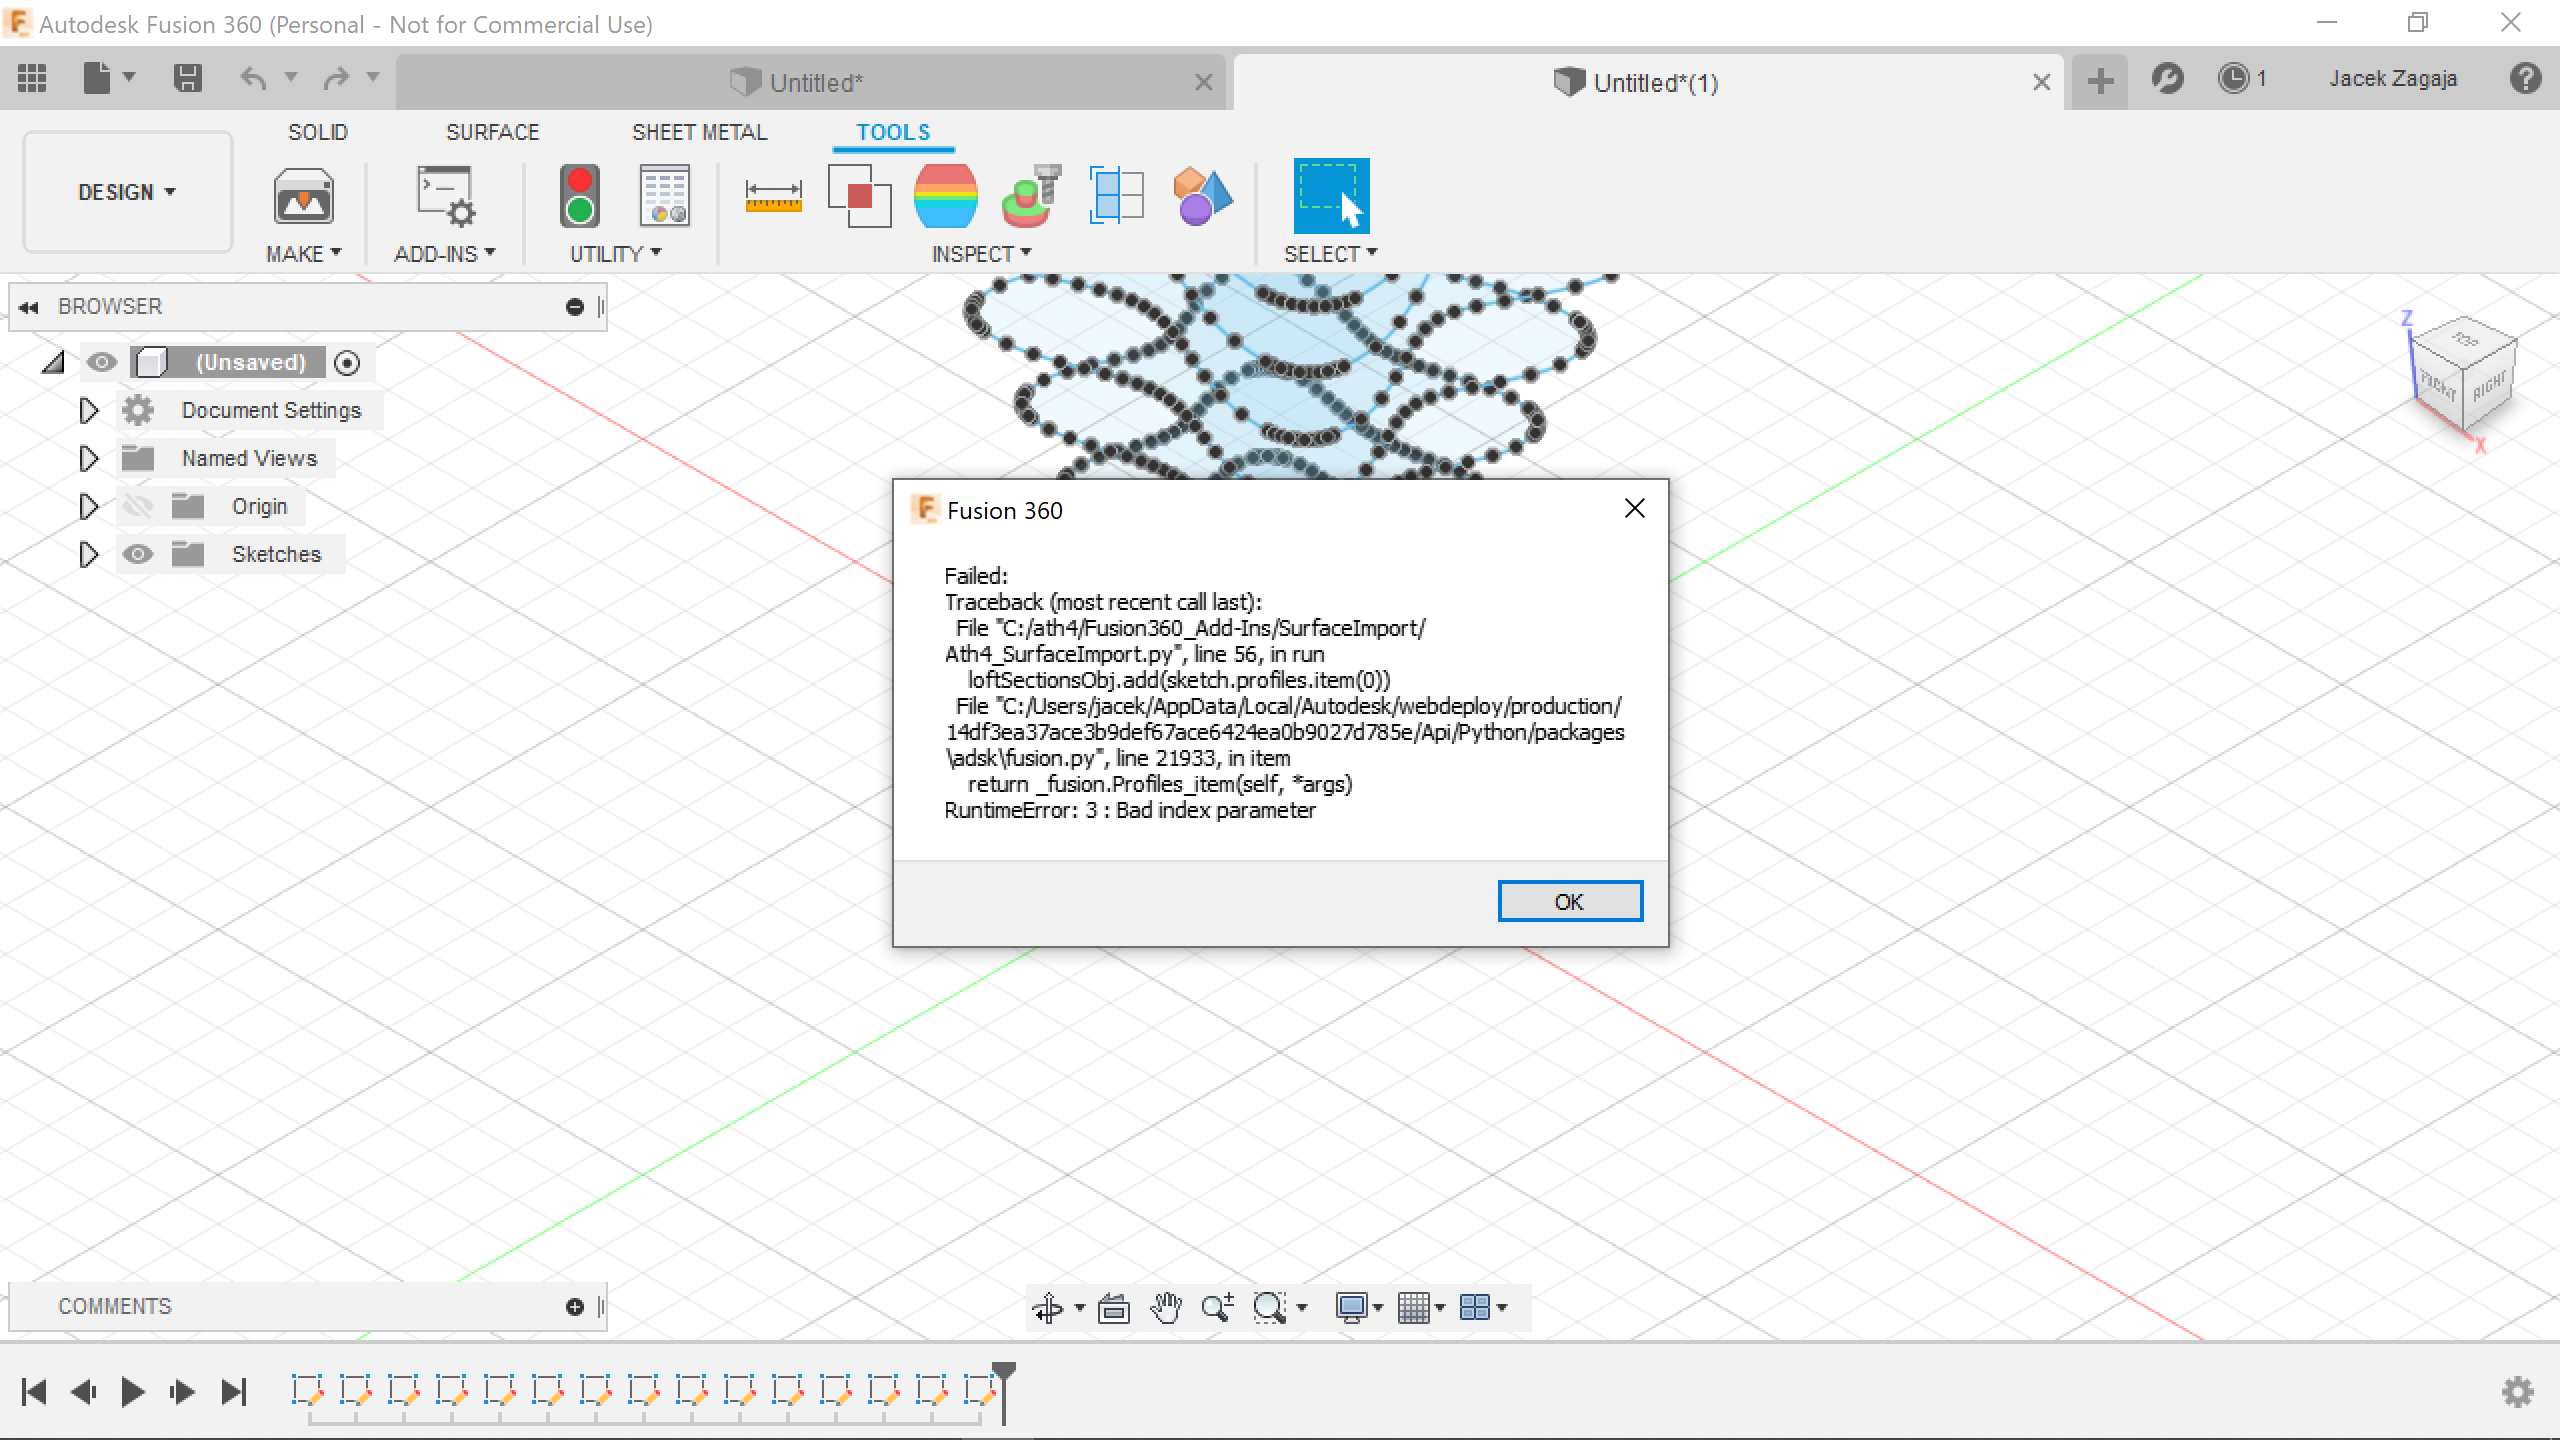Screen dimensions: 2560x1440
Task: Open the UTILITY dropdown menu
Action: pyautogui.click(x=615, y=254)
